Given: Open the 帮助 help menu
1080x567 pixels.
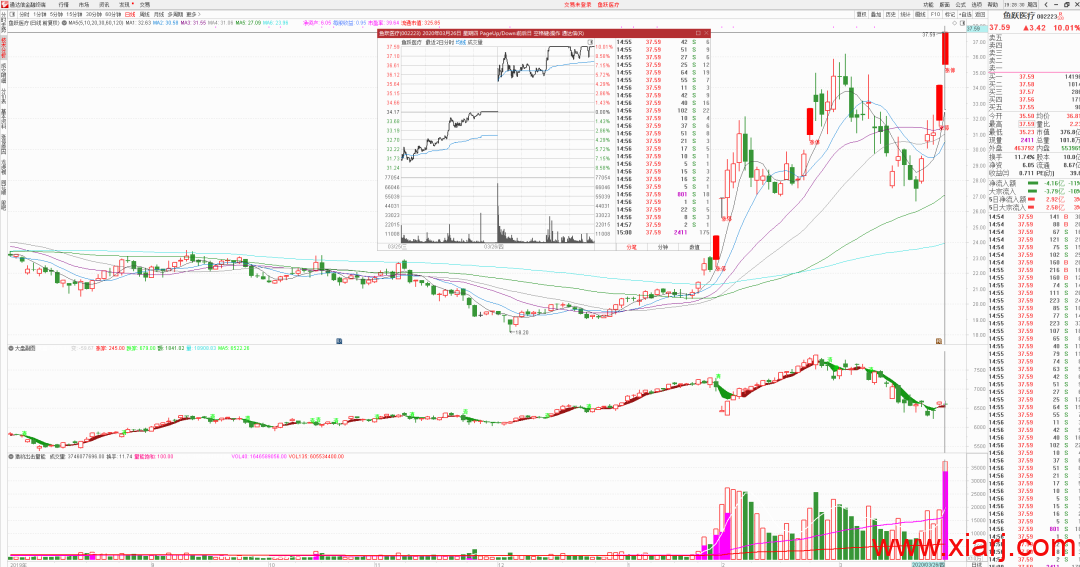Looking at the screenshot, I should [x=993, y=4].
